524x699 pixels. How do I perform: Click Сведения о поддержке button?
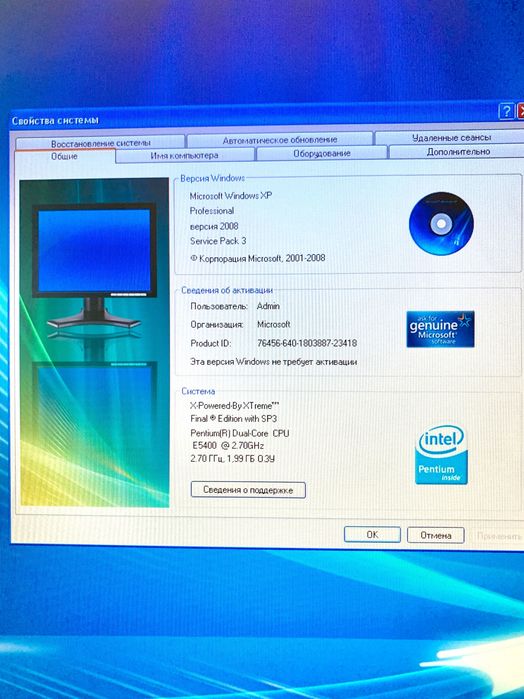click(x=248, y=490)
